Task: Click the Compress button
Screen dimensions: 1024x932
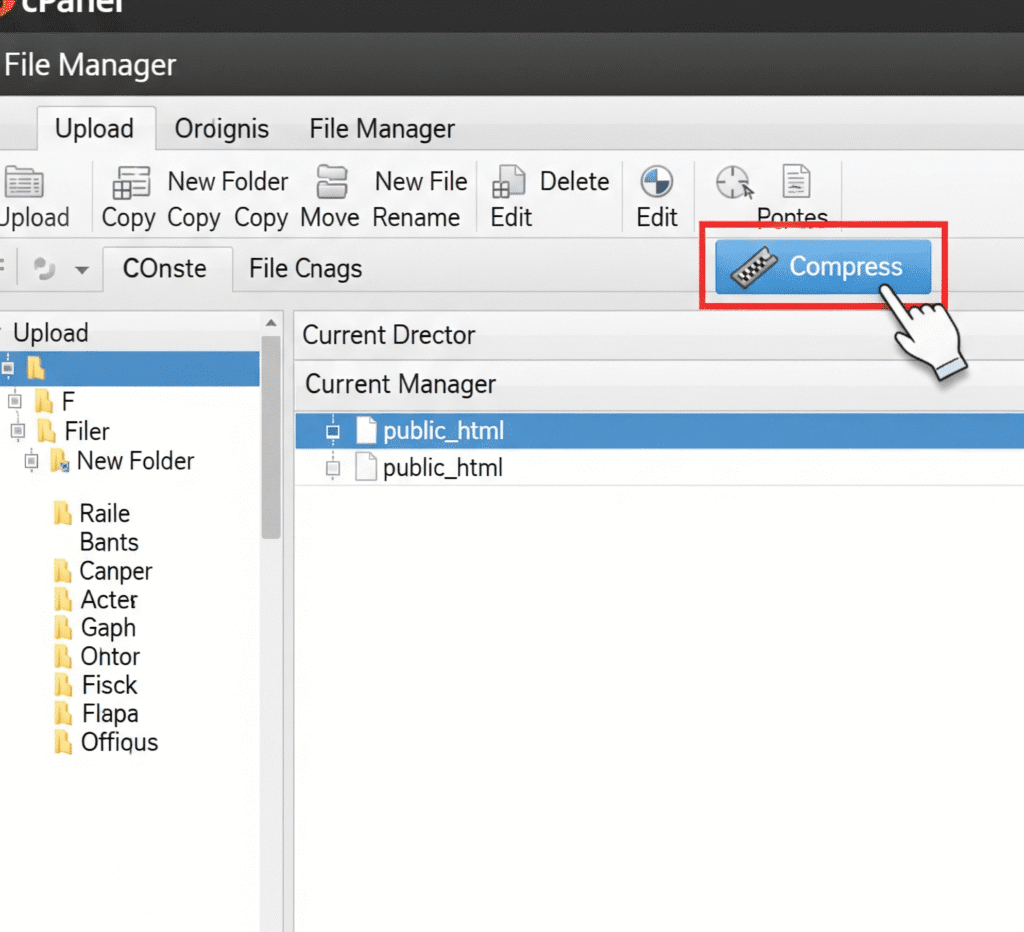Action: (823, 266)
